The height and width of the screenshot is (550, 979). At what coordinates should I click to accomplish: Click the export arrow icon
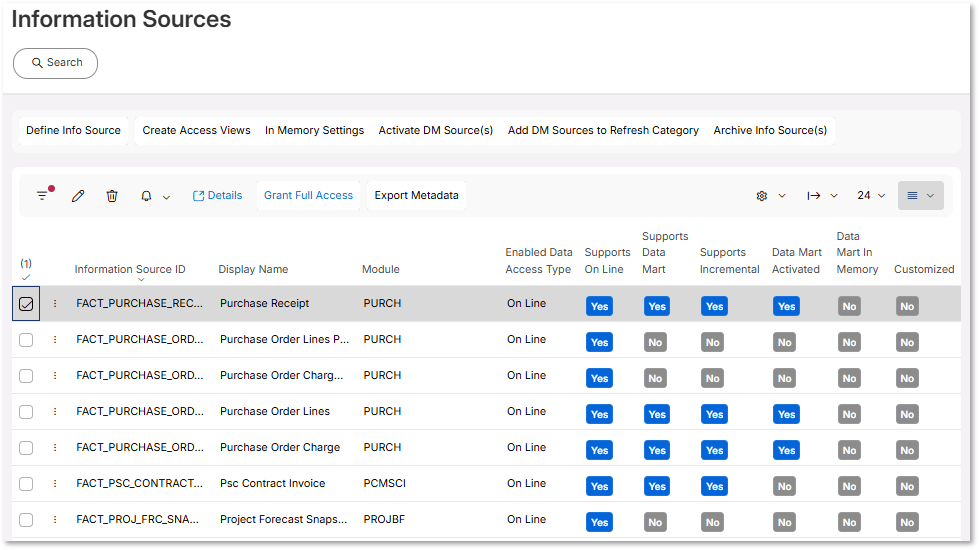pos(814,196)
